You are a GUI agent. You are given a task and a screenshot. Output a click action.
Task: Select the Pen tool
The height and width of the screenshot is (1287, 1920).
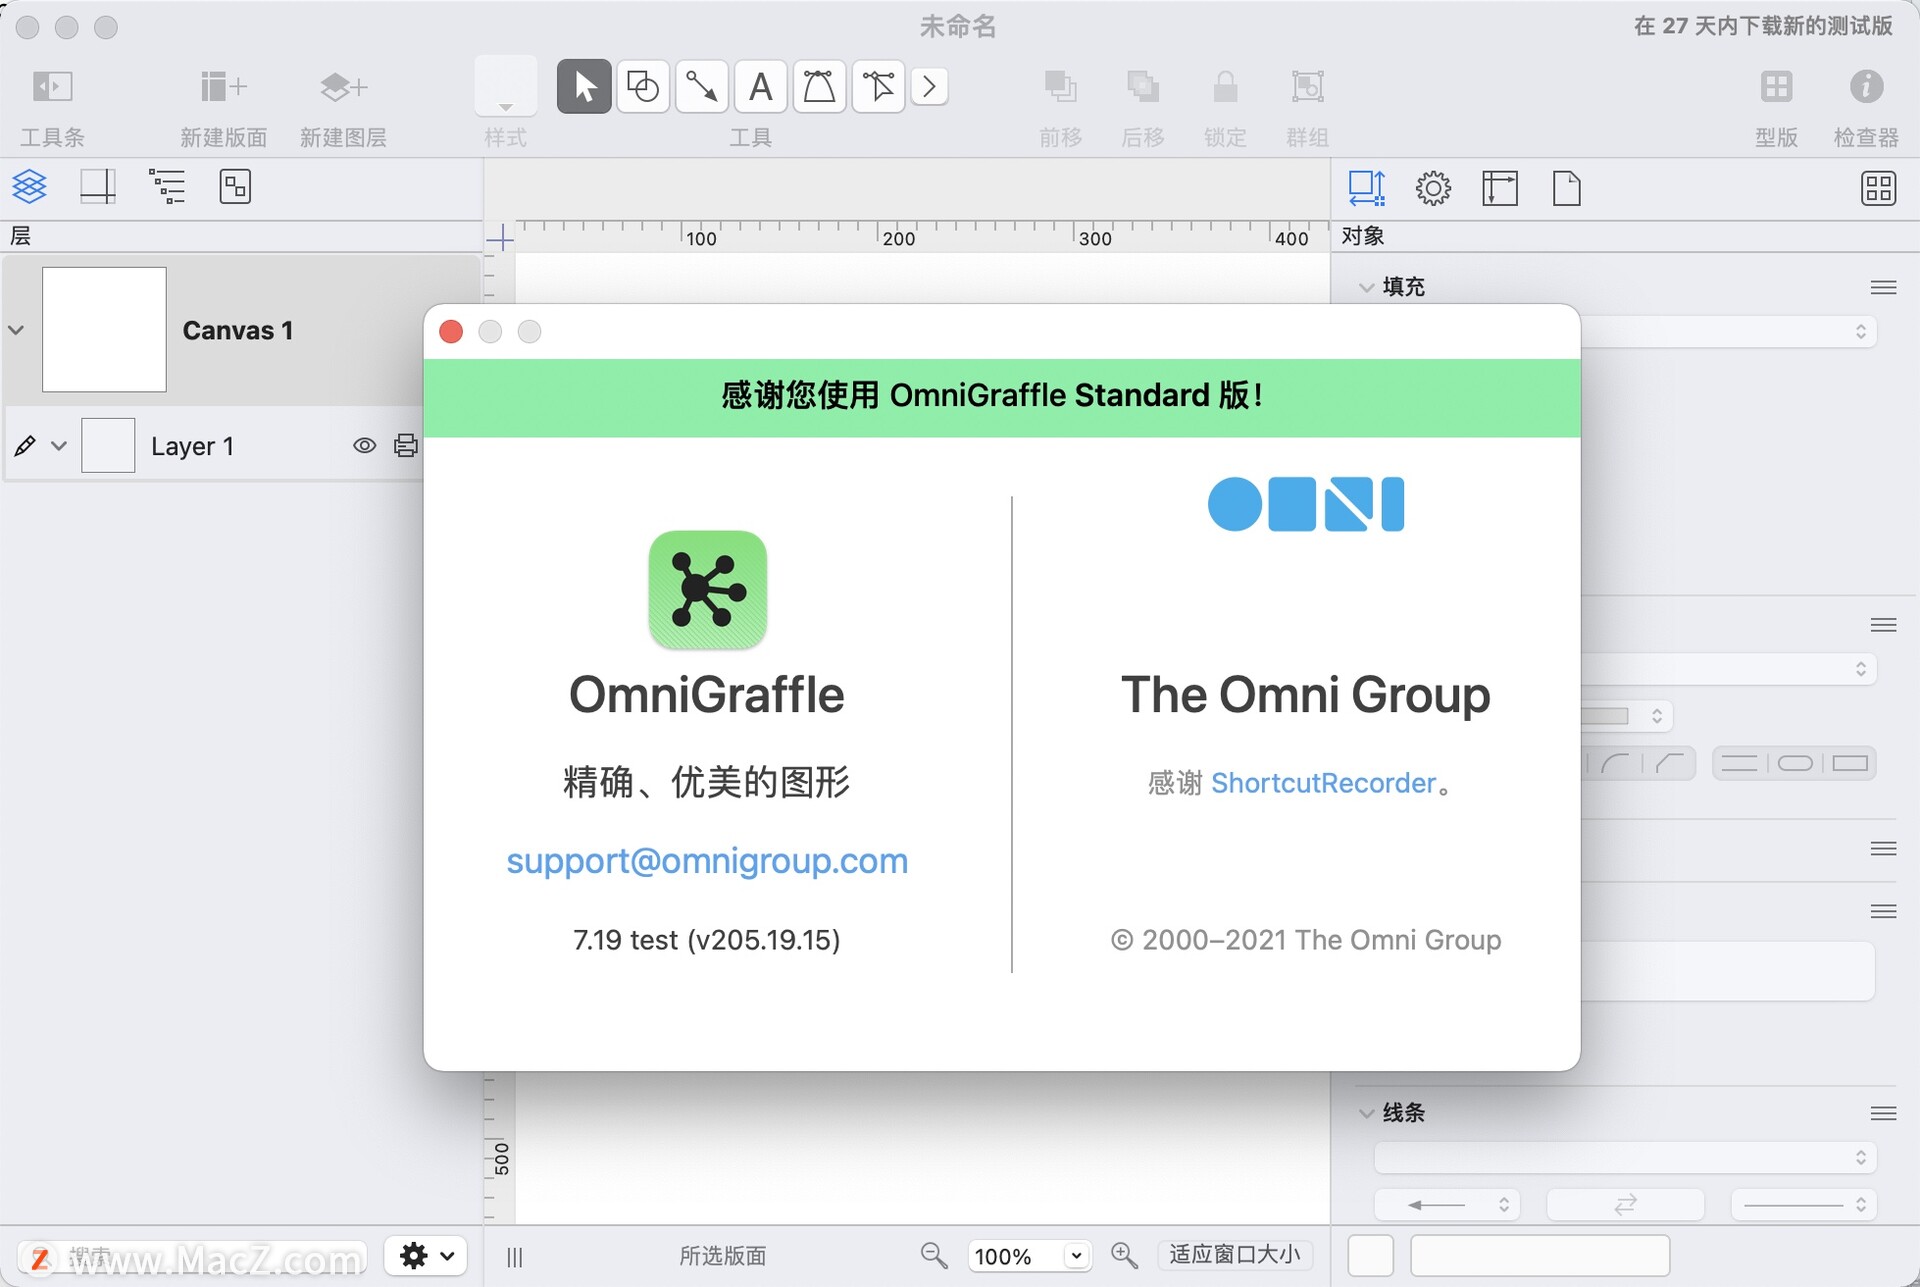(x=819, y=87)
